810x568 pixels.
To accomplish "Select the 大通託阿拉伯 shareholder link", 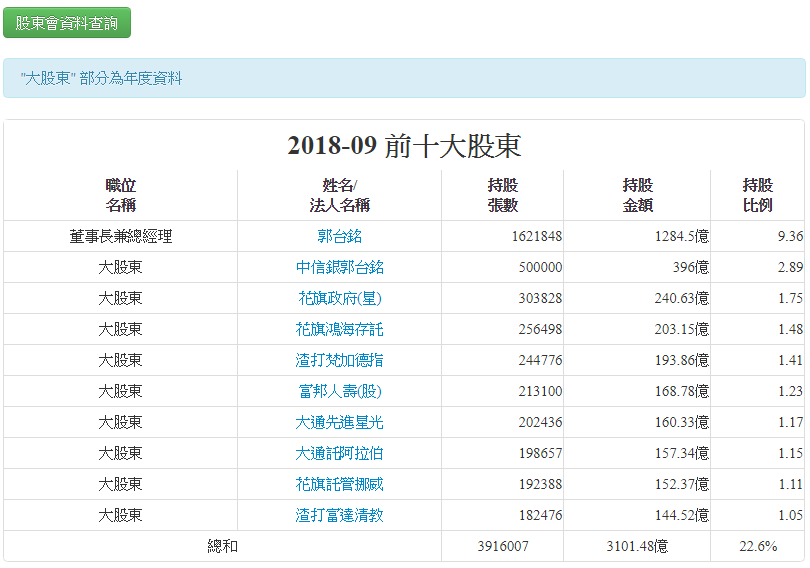I will pos(340,453).
